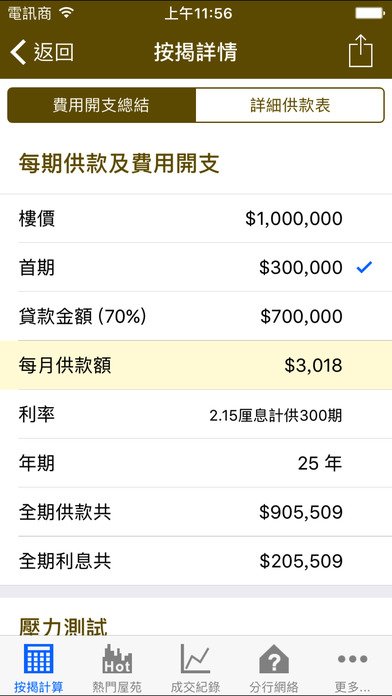Tap the 年期 25 年 row

point(196,463)
